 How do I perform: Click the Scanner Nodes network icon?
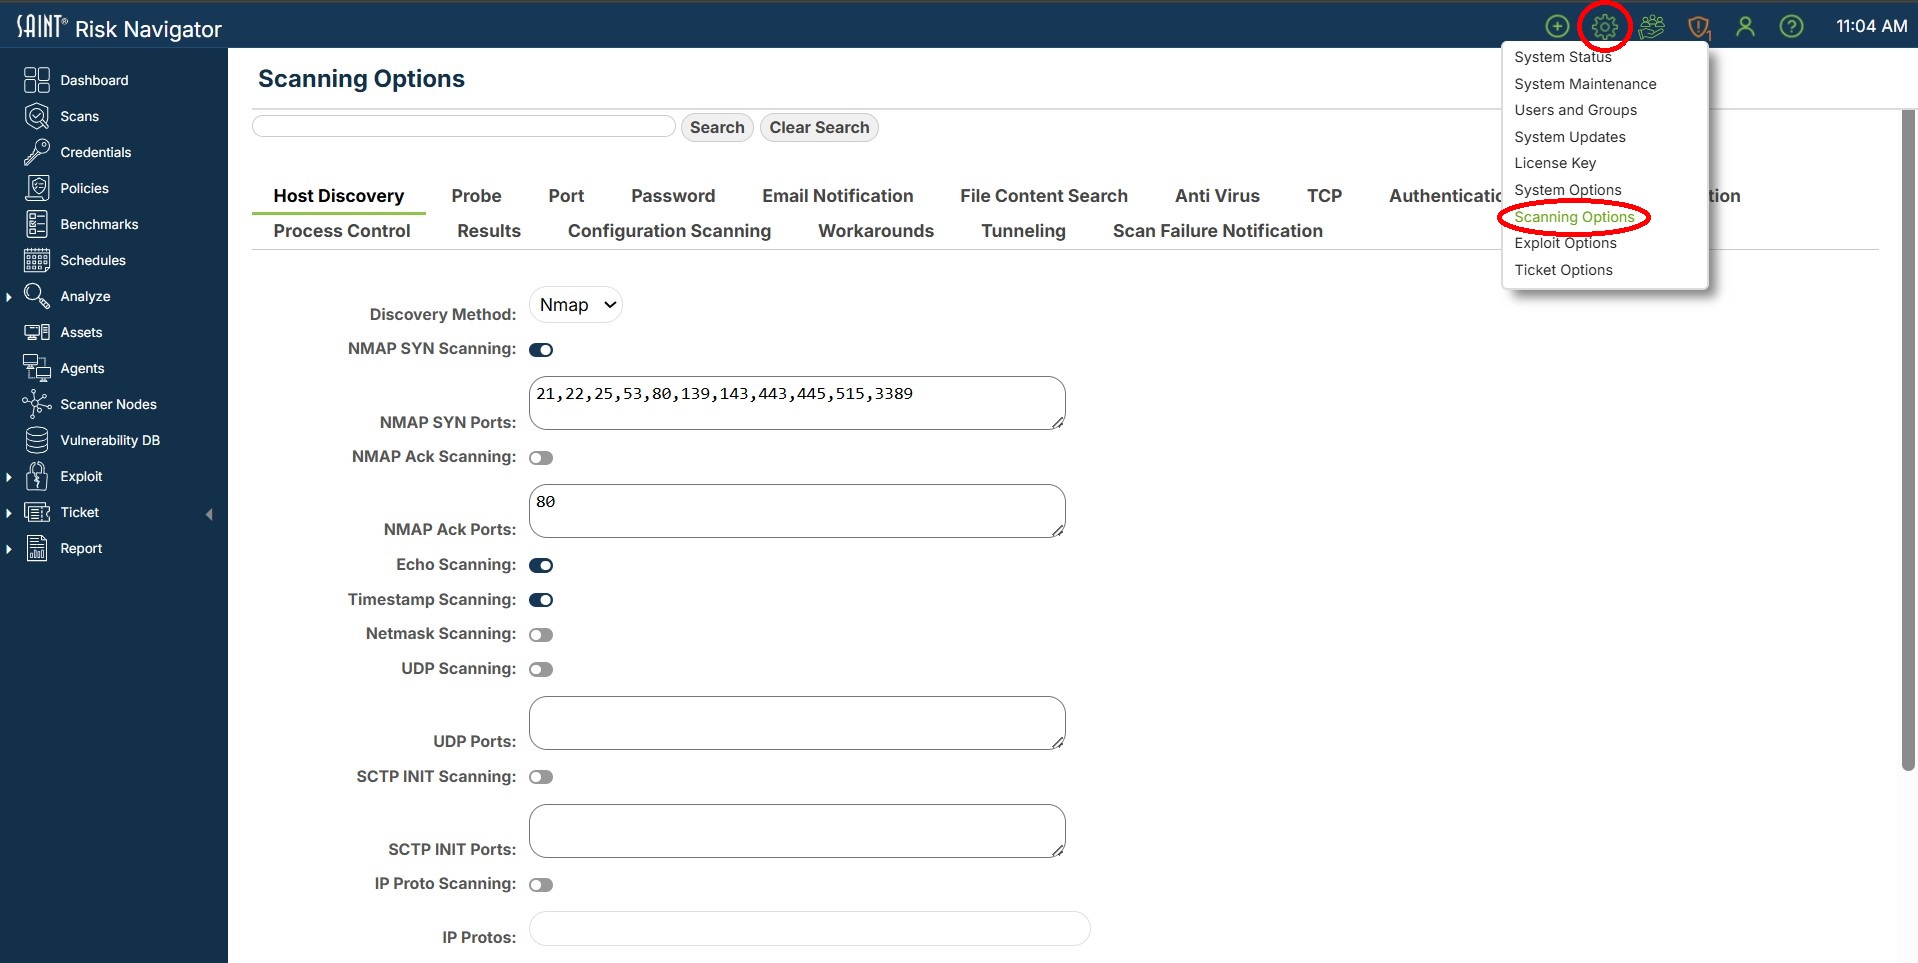(x=37, y=404)
